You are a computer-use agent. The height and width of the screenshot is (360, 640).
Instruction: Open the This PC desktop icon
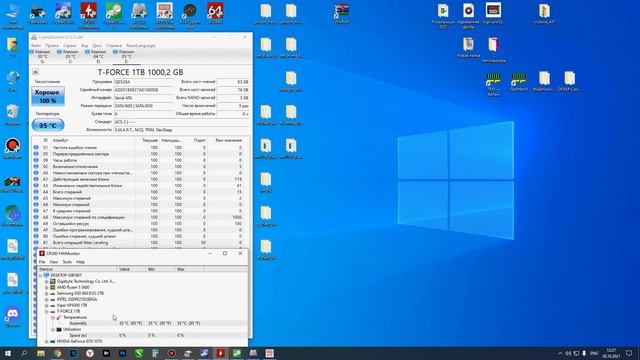(x=13, y=16)
